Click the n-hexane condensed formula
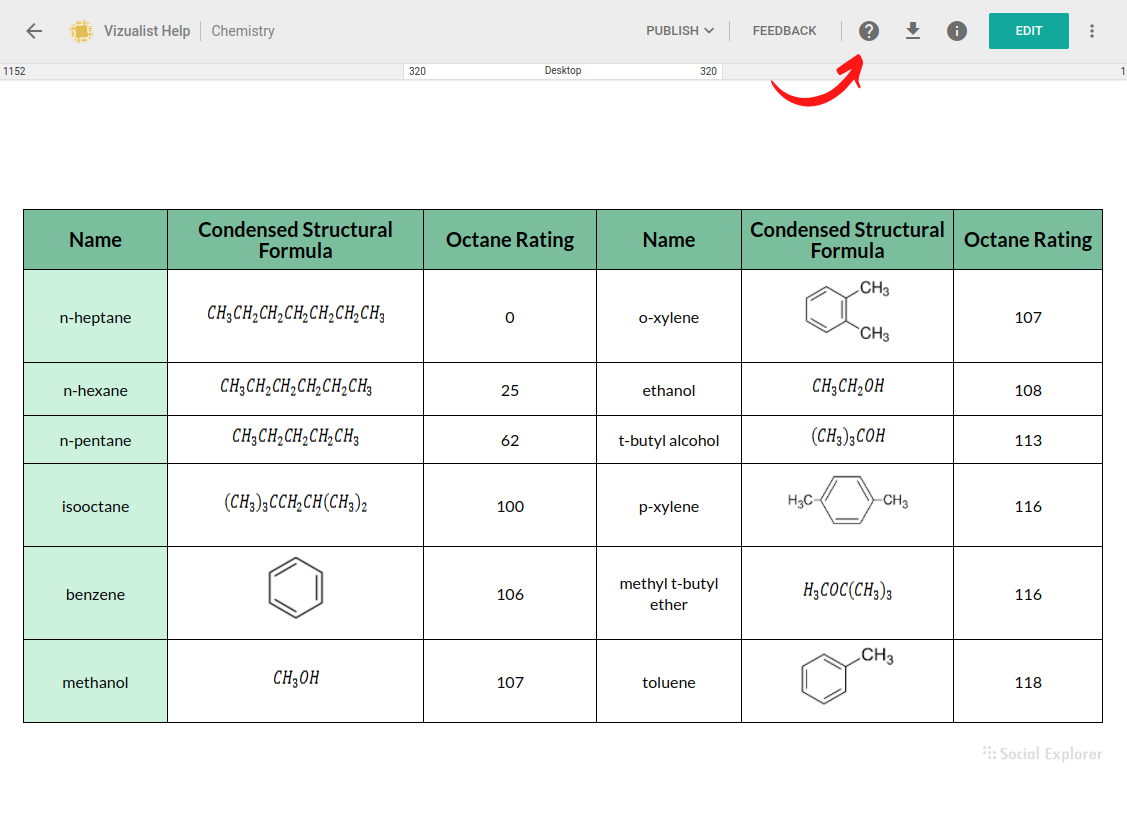The height and width of the screenshot is (813, 1127). (x=295, y=387)
